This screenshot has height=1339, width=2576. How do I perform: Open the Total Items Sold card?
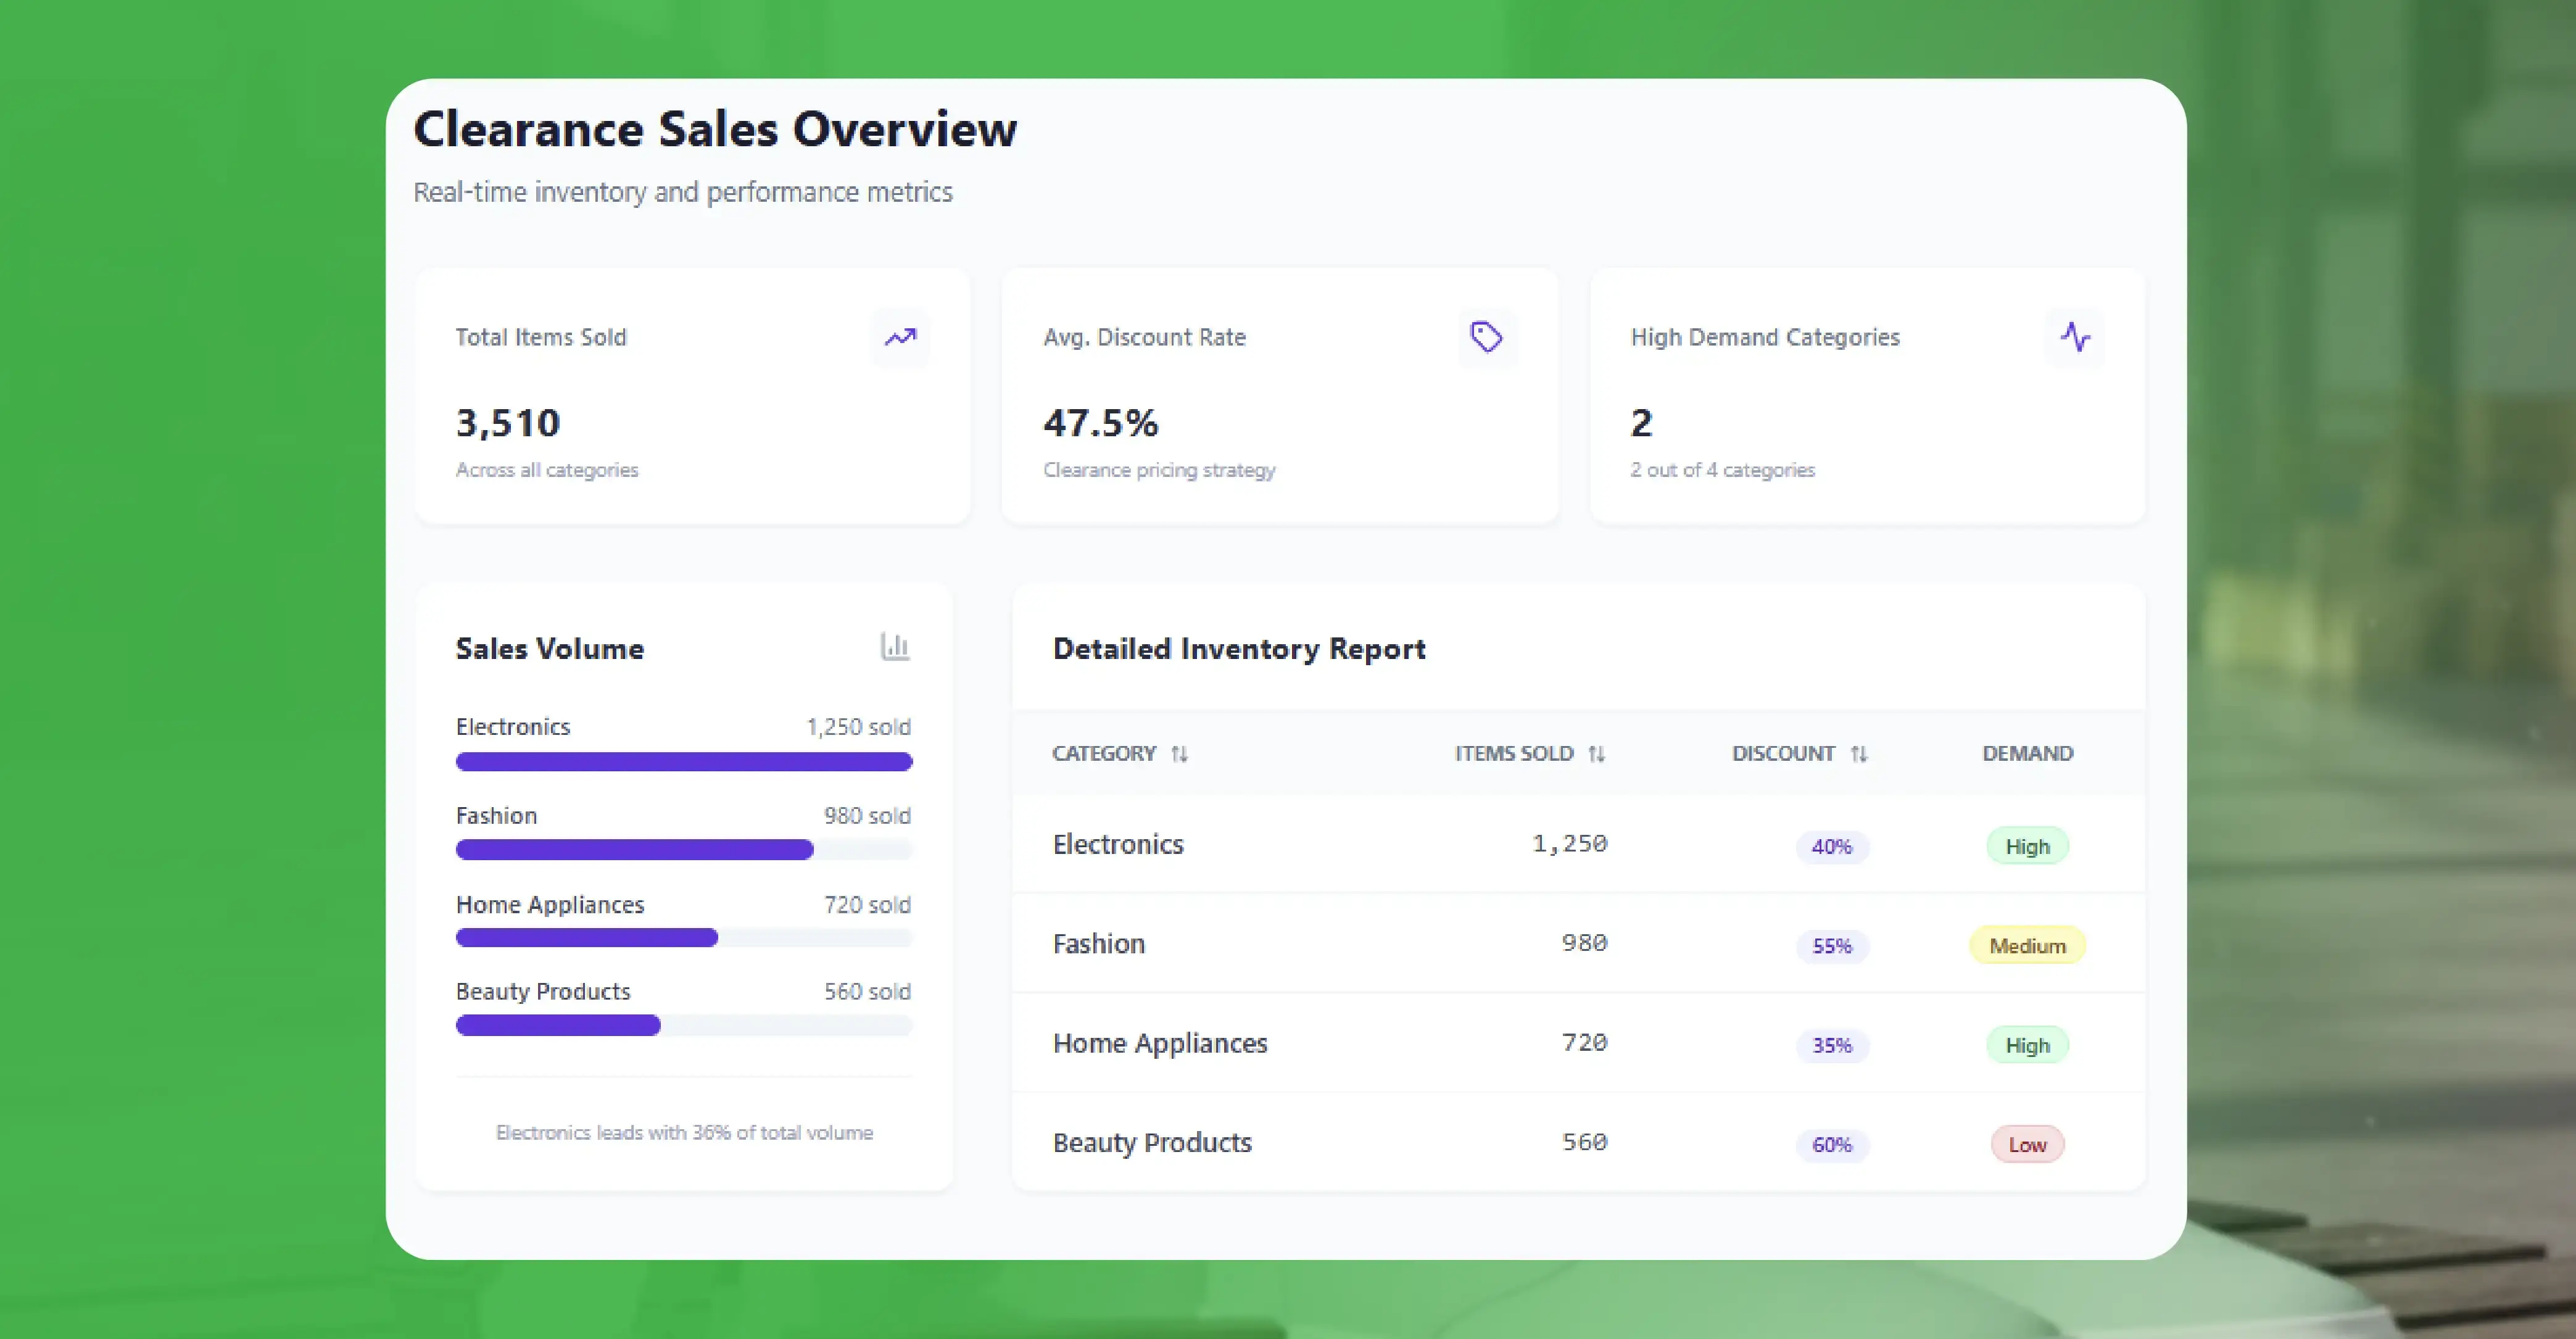pos(692,396)
